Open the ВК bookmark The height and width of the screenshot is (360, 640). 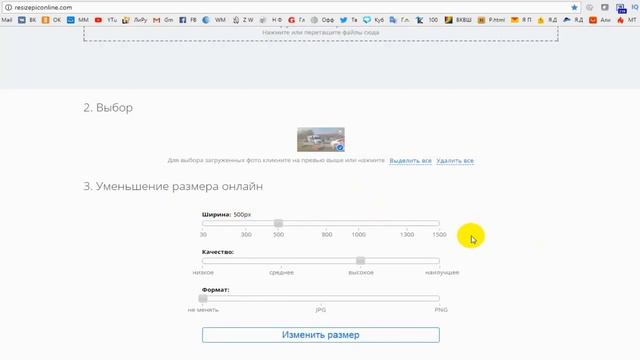click(27, 20)
